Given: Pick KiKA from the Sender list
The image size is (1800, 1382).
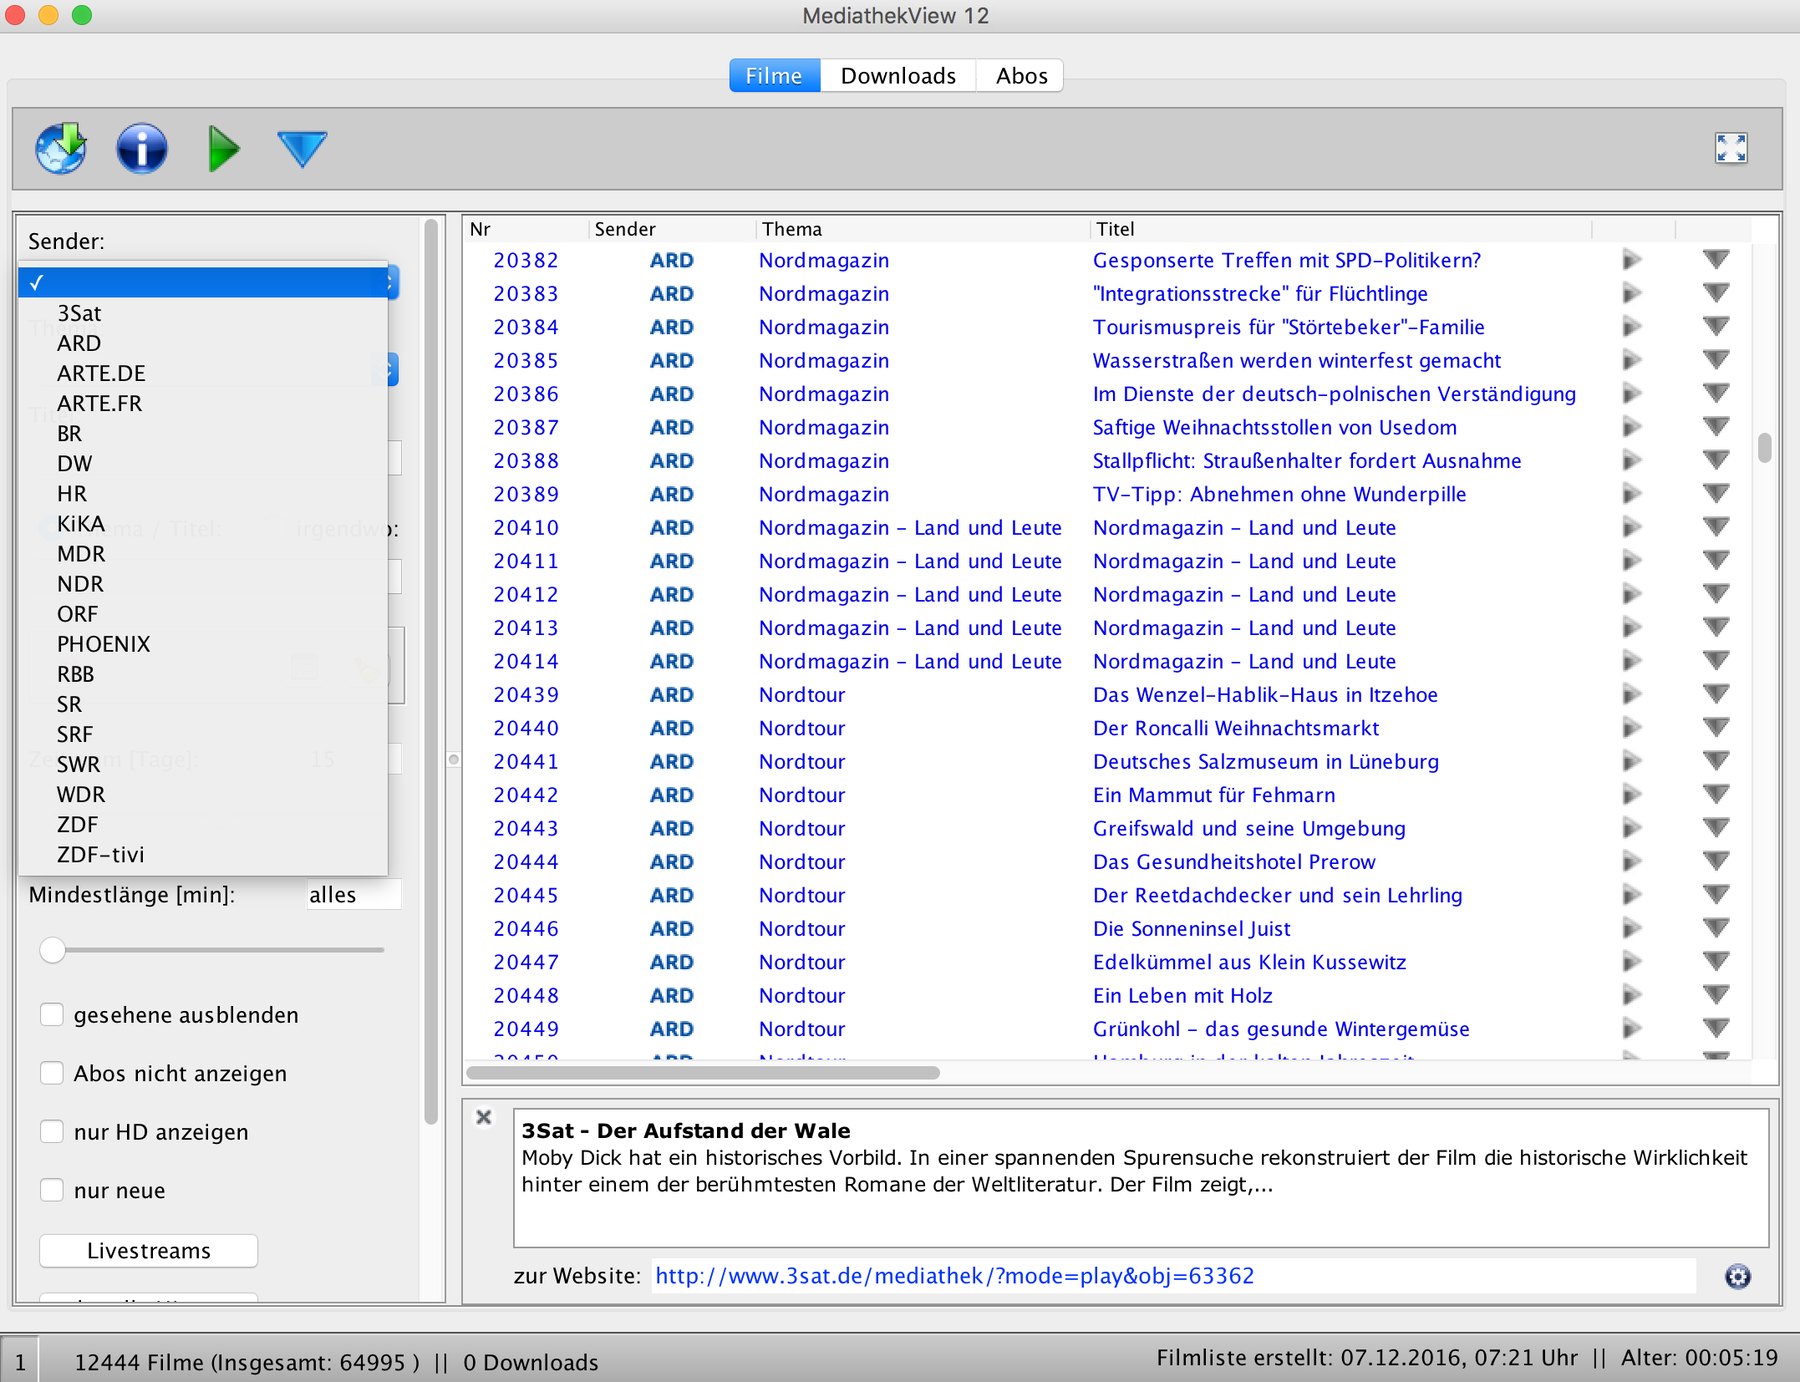Looking at the screenshot, I should [x=203, y=524].
